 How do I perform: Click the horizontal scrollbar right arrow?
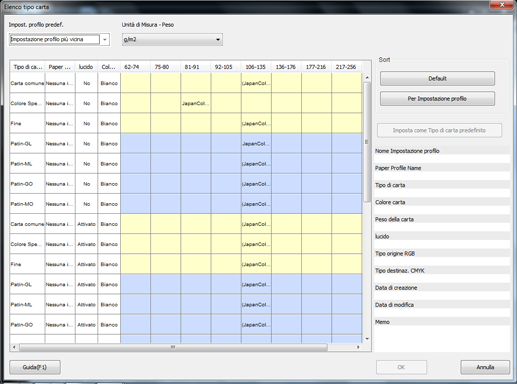pyautogui.click(x=358, y=347)
